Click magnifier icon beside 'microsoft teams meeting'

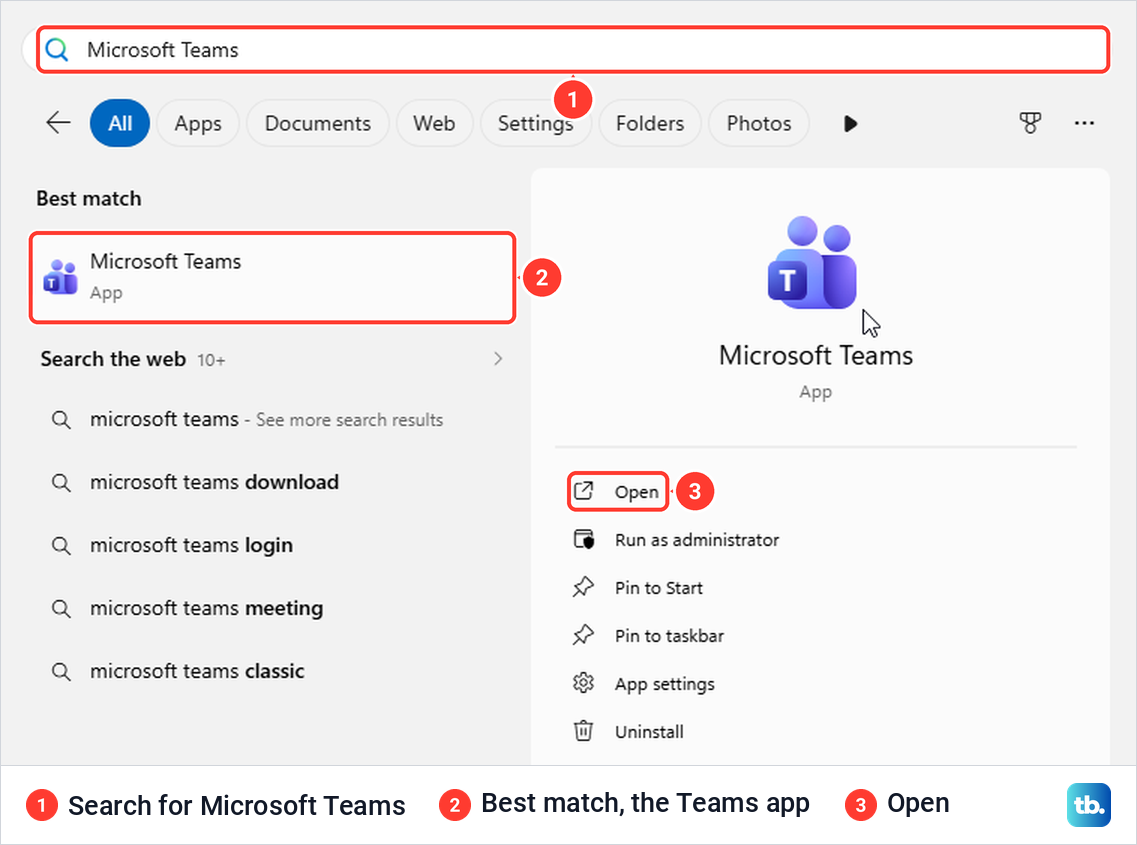pyautogui.click(x=62, y=609)
